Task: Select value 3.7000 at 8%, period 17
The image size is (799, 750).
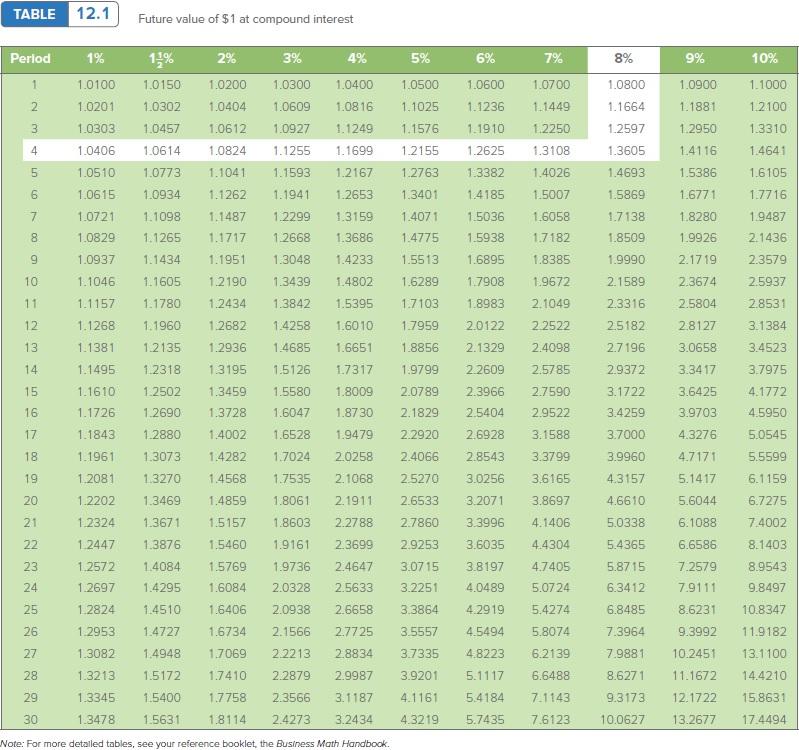Action: tap(626, 435)
